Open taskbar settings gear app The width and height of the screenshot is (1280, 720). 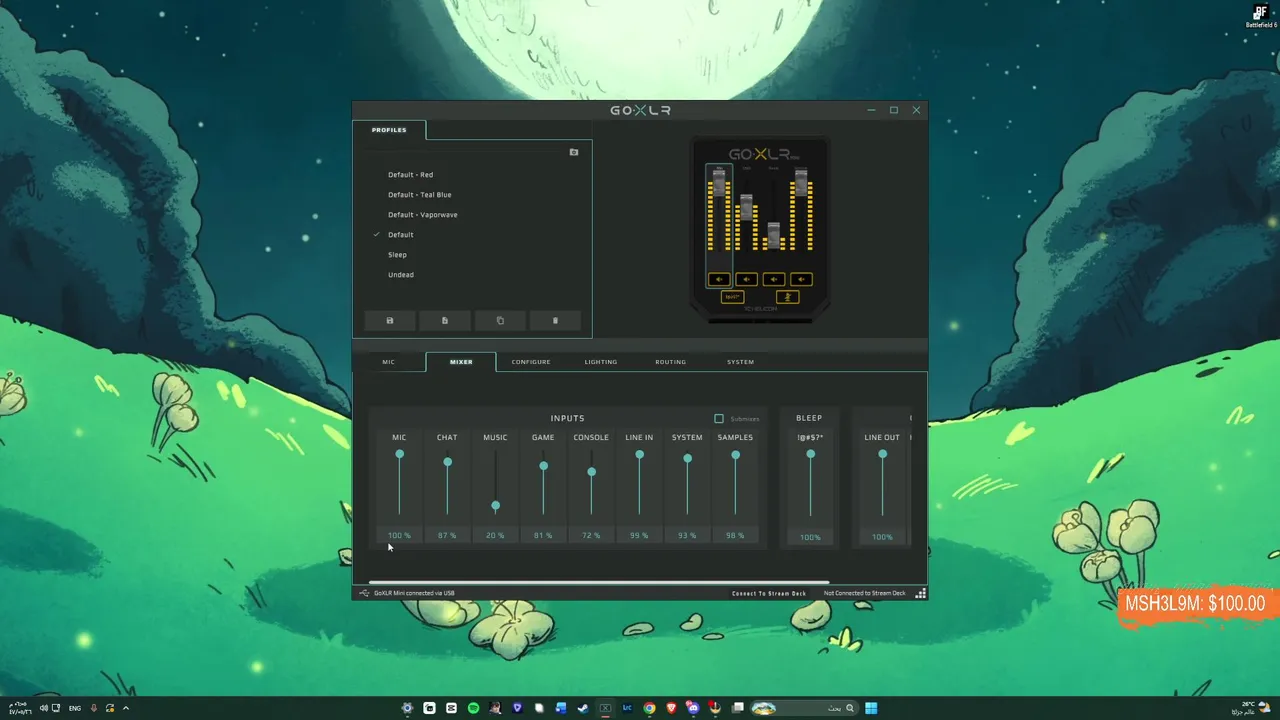(407, 708)
